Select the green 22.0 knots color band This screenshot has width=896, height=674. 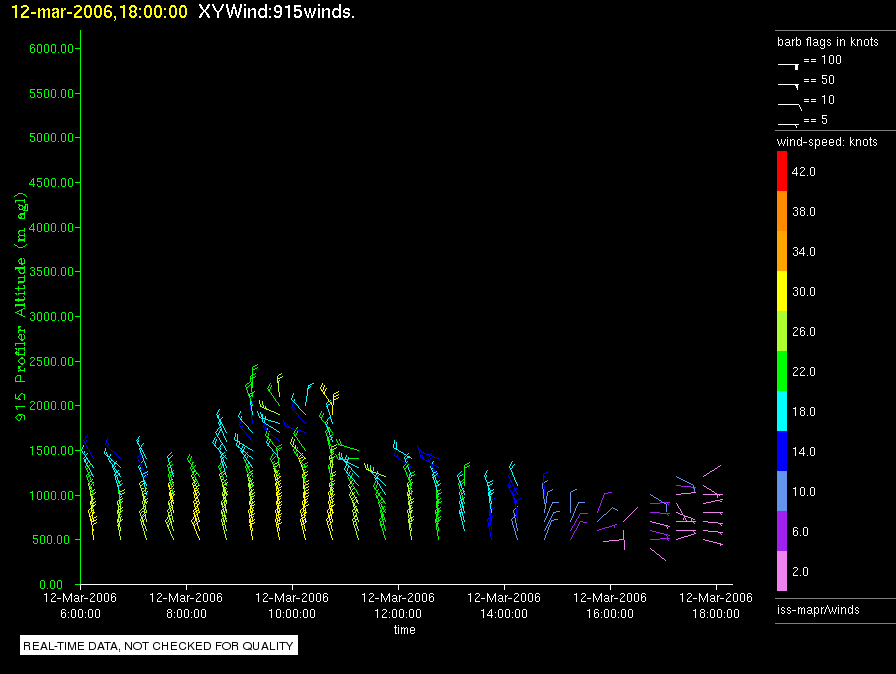782,371
